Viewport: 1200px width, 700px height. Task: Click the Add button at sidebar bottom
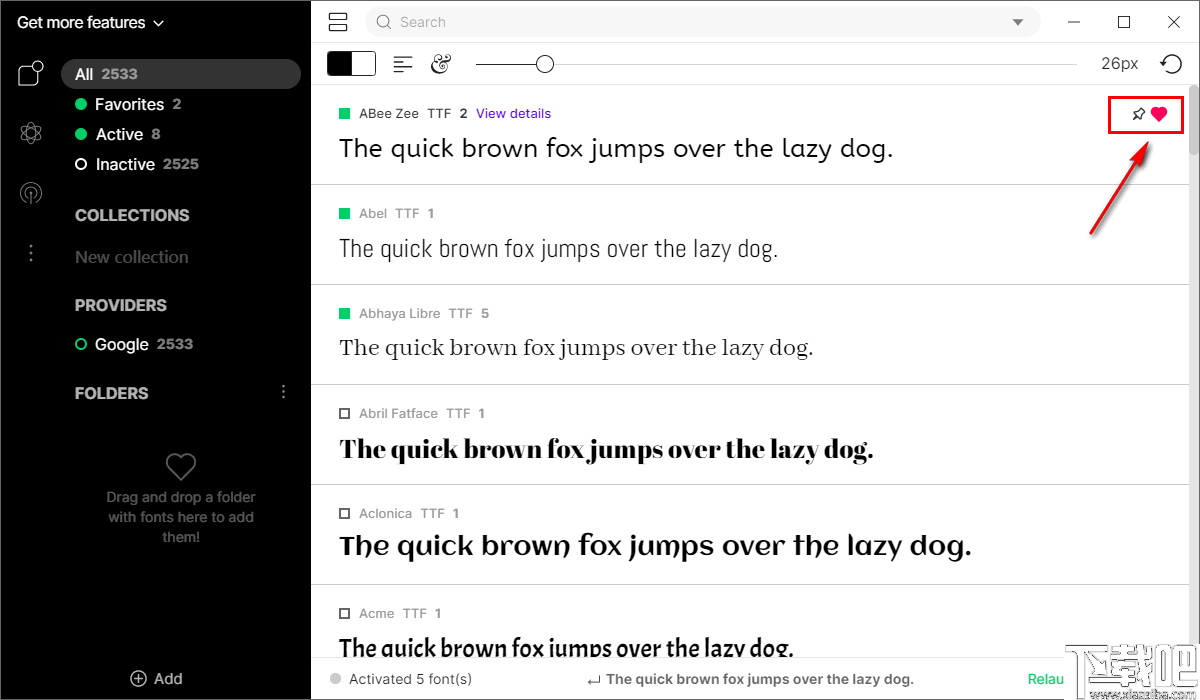[156, 679]
